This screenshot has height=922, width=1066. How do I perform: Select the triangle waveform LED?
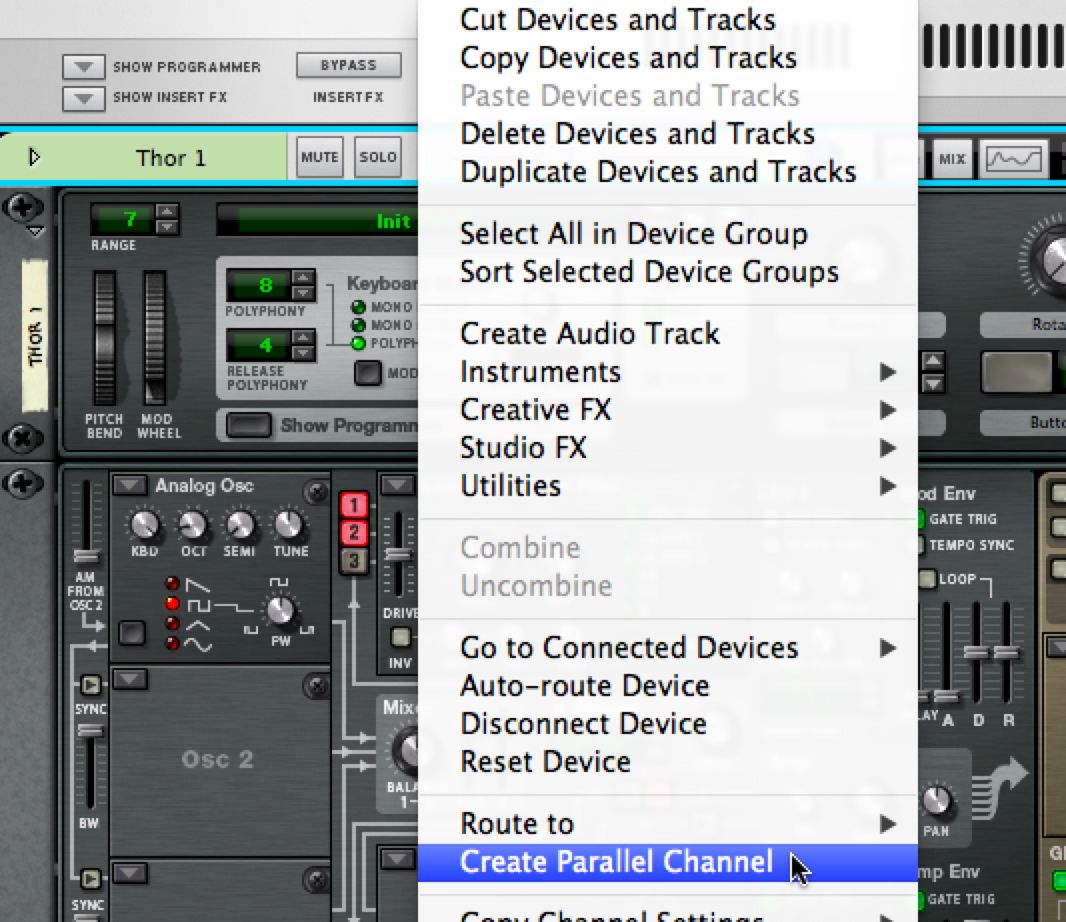(173, 624)
